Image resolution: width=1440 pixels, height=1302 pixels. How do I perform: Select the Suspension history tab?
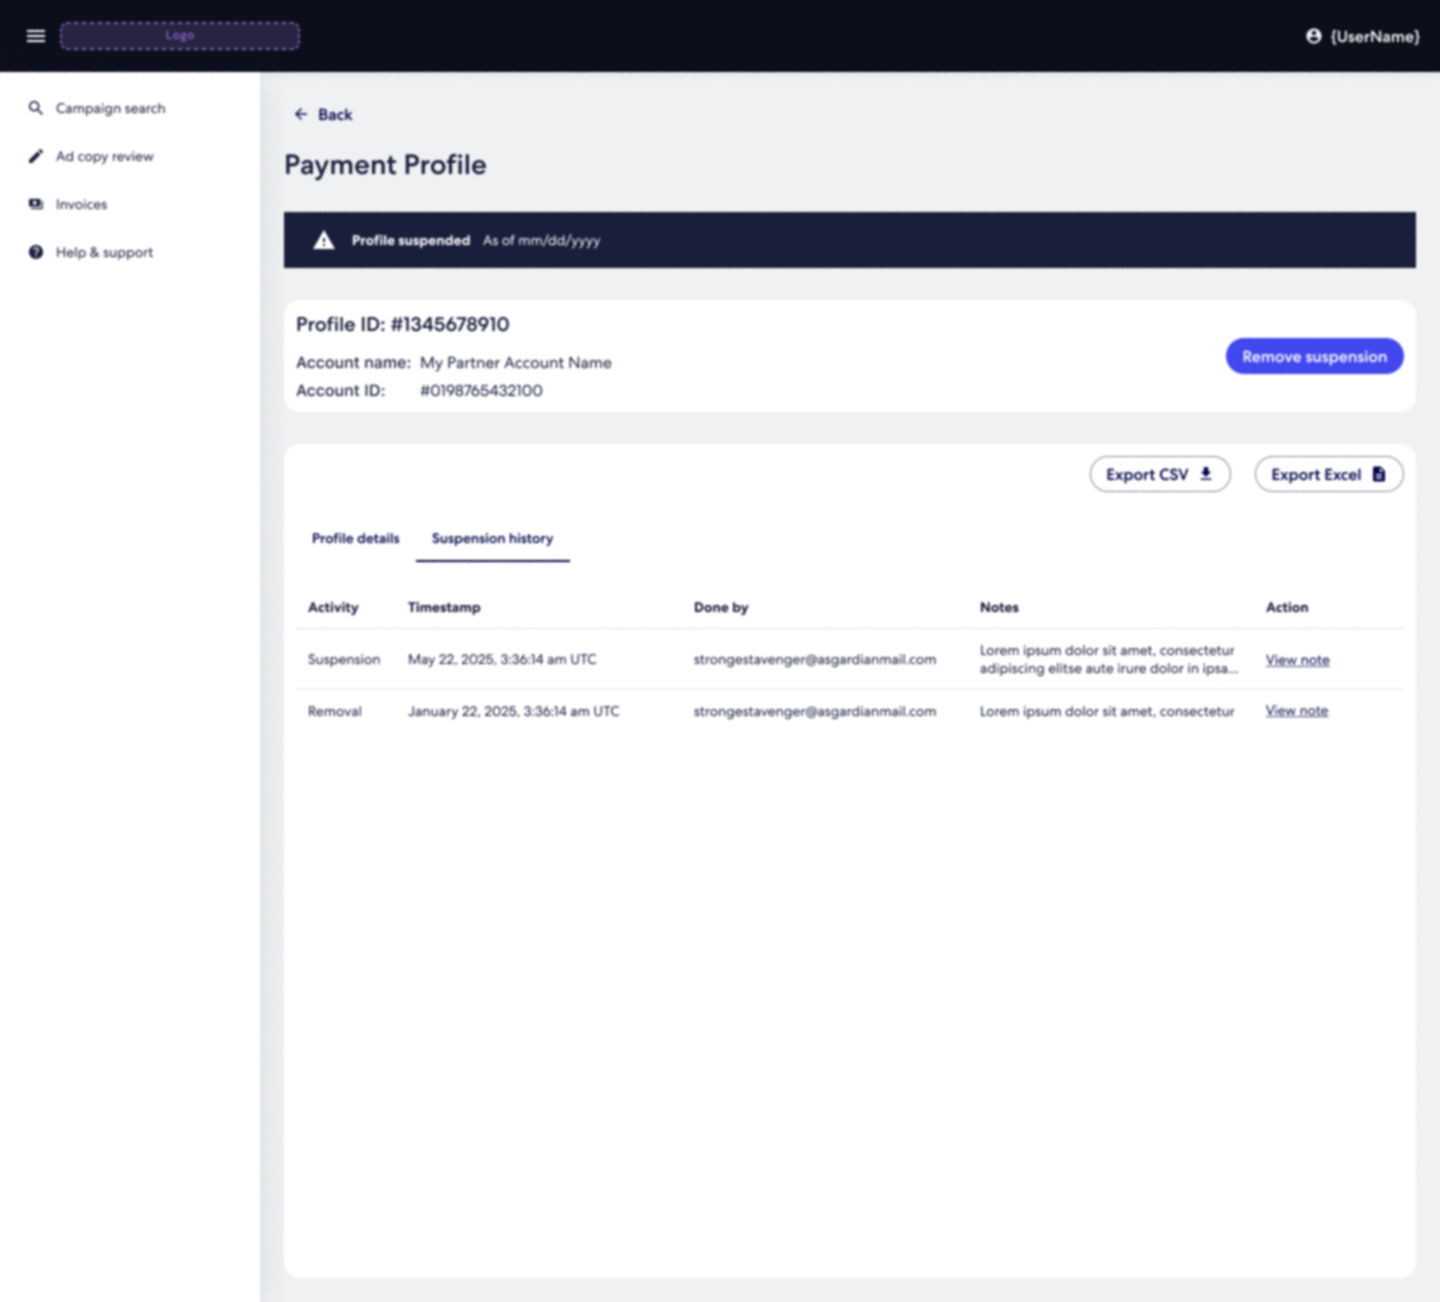(x=492, y=538)
